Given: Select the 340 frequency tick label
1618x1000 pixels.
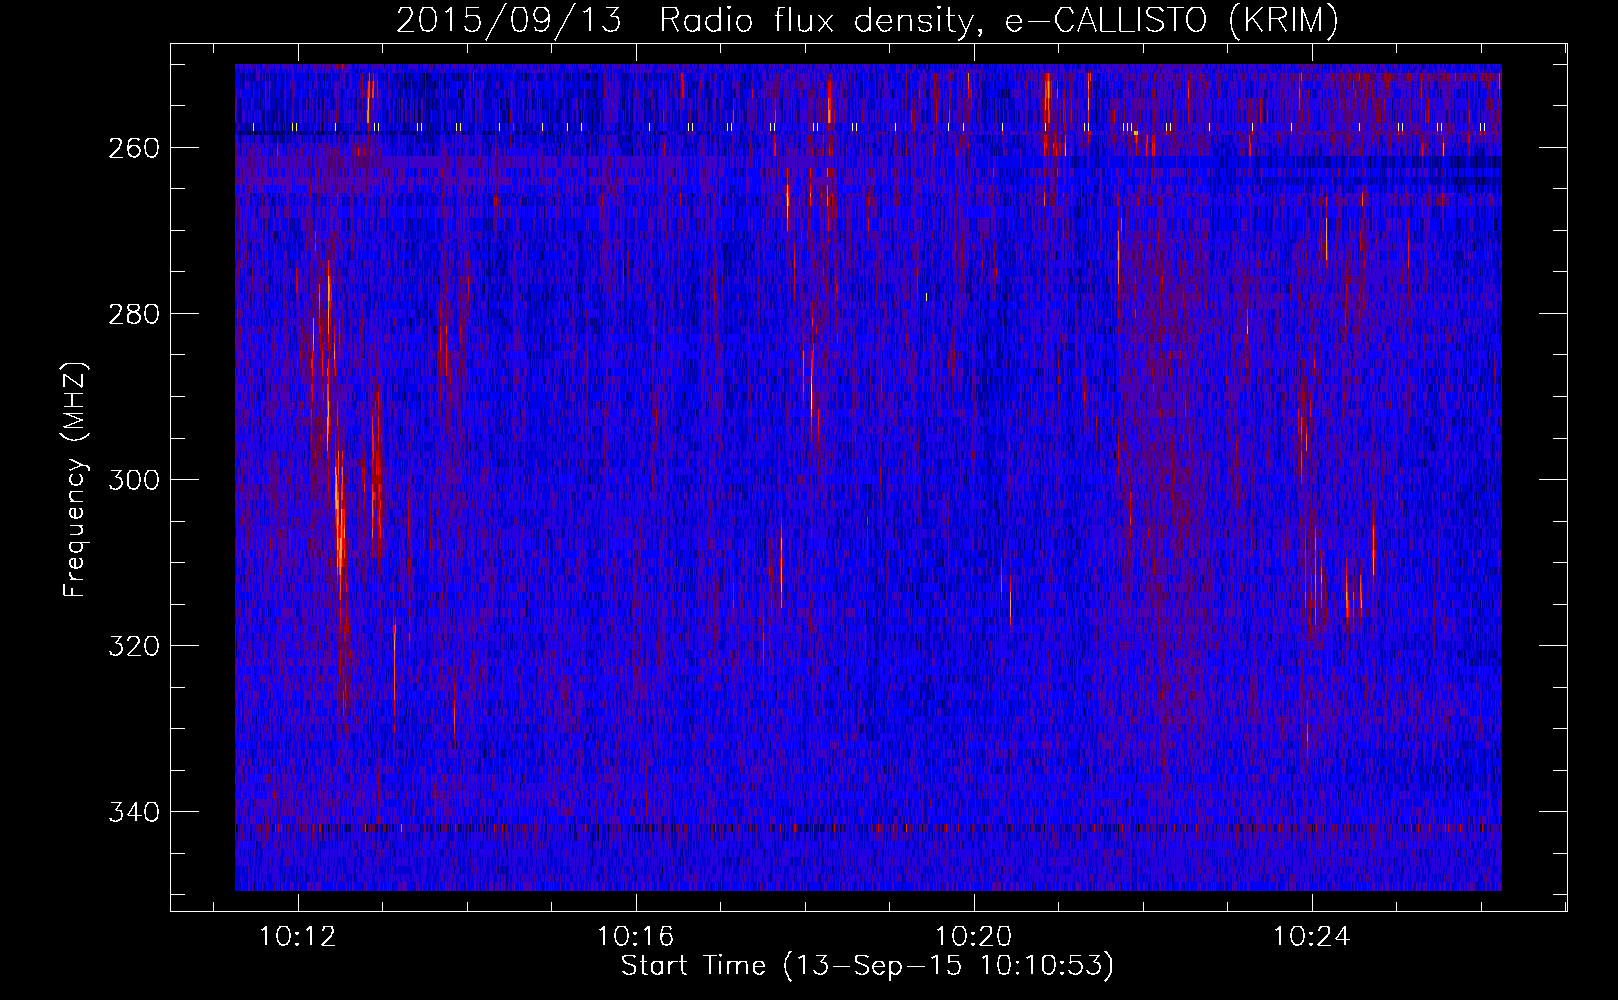Looking at the screenshot, I should click(133, 812).
